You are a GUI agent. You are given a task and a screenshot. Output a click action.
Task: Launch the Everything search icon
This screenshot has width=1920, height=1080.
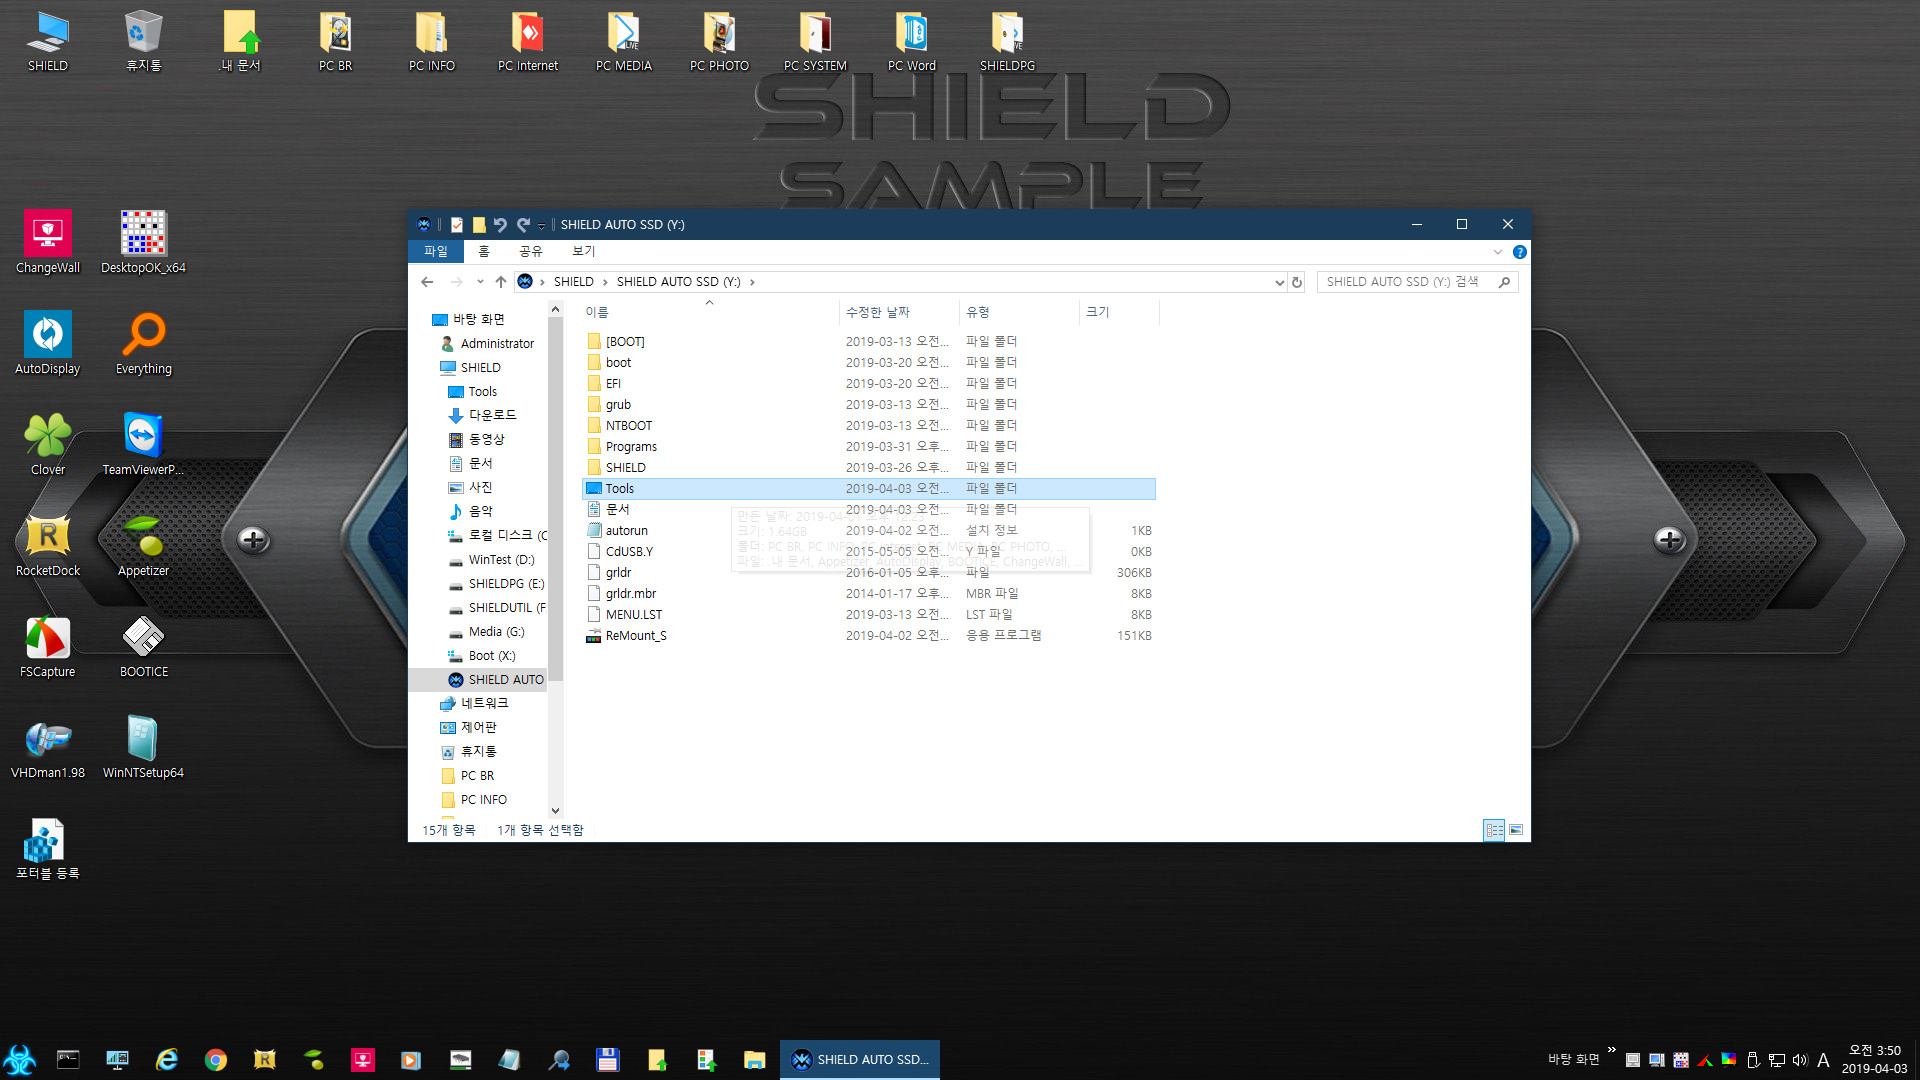(143, 343)
